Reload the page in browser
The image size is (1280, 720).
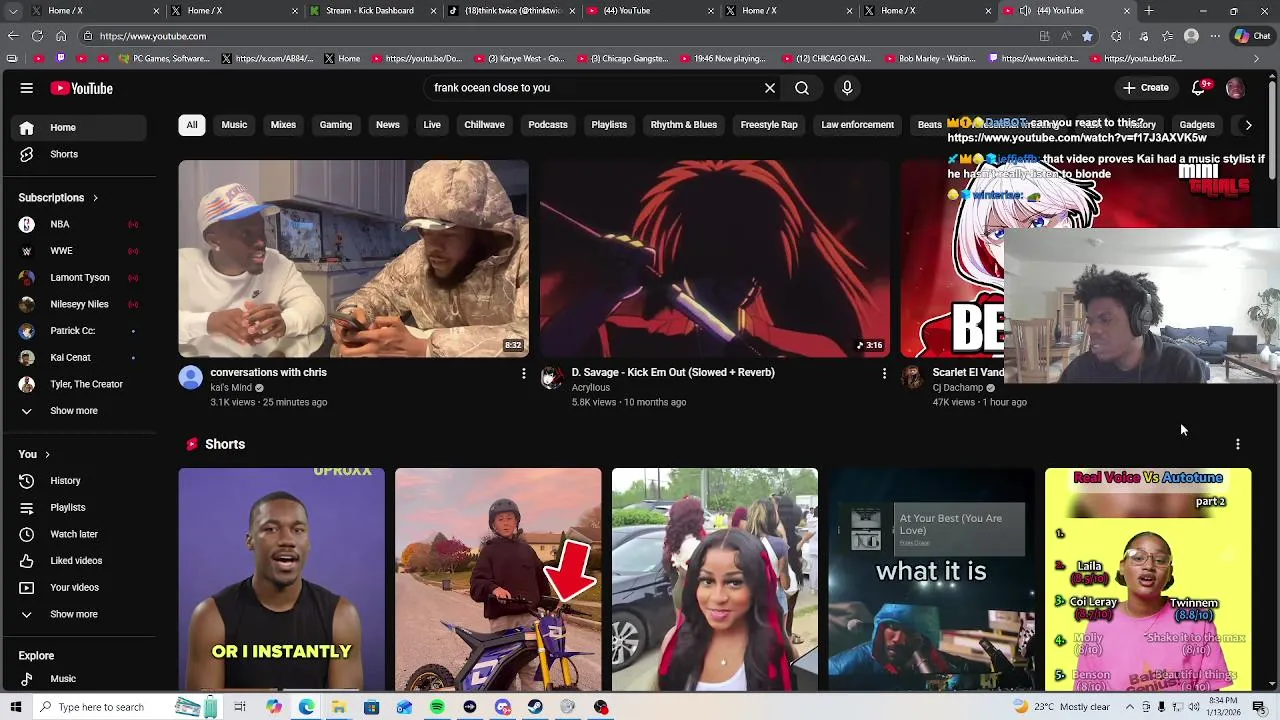click(x=37, y=36)
